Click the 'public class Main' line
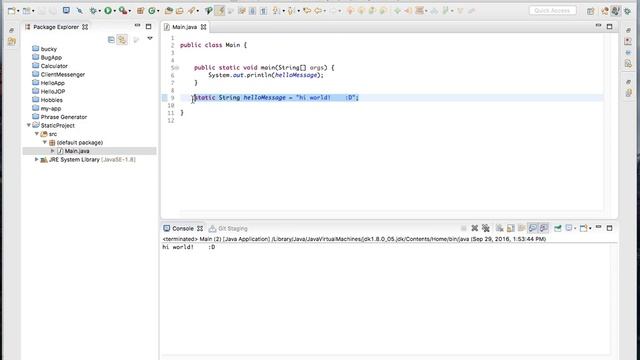Screen dimensions: 640x360 click(213, 45)
